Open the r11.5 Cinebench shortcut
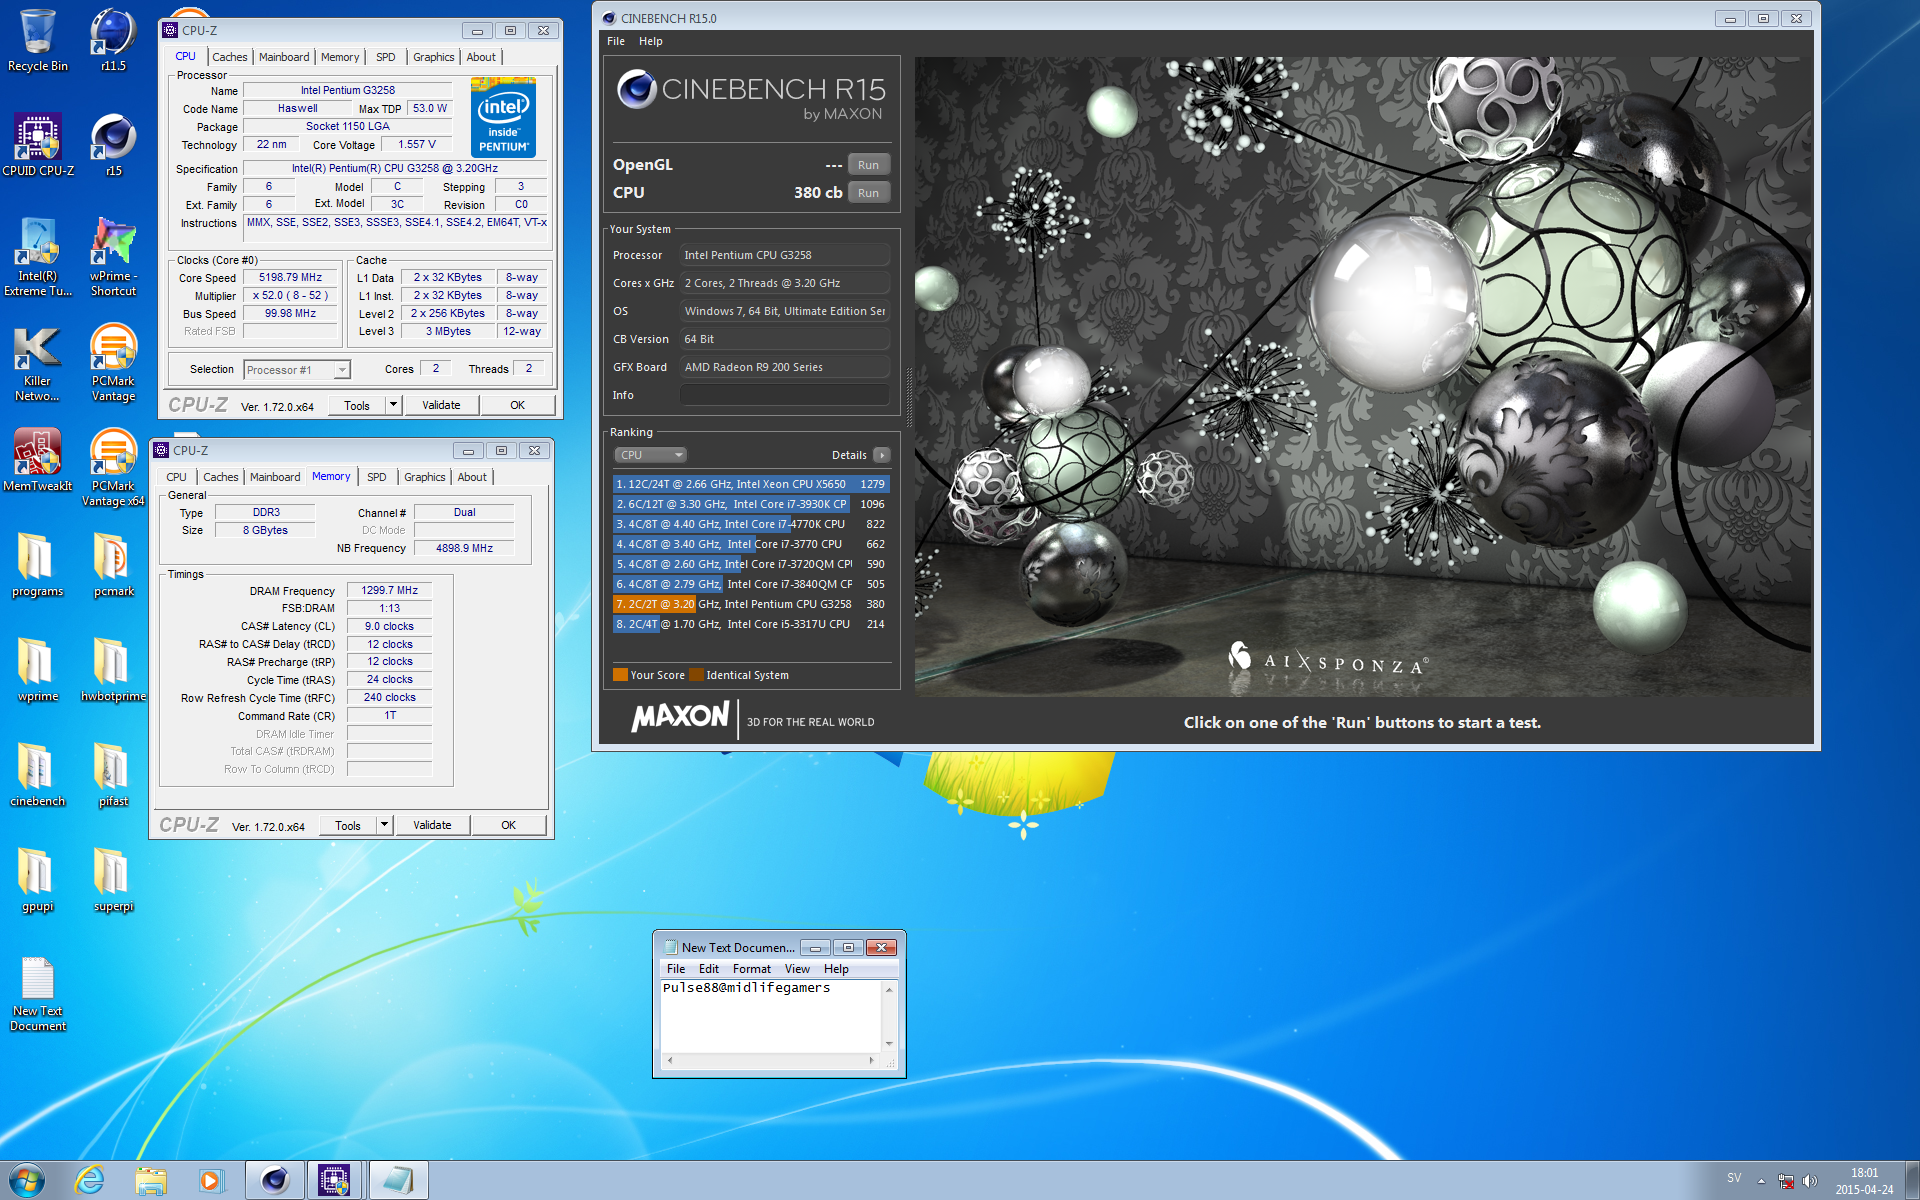1920x1200 pixels. (x=113, y=40)
